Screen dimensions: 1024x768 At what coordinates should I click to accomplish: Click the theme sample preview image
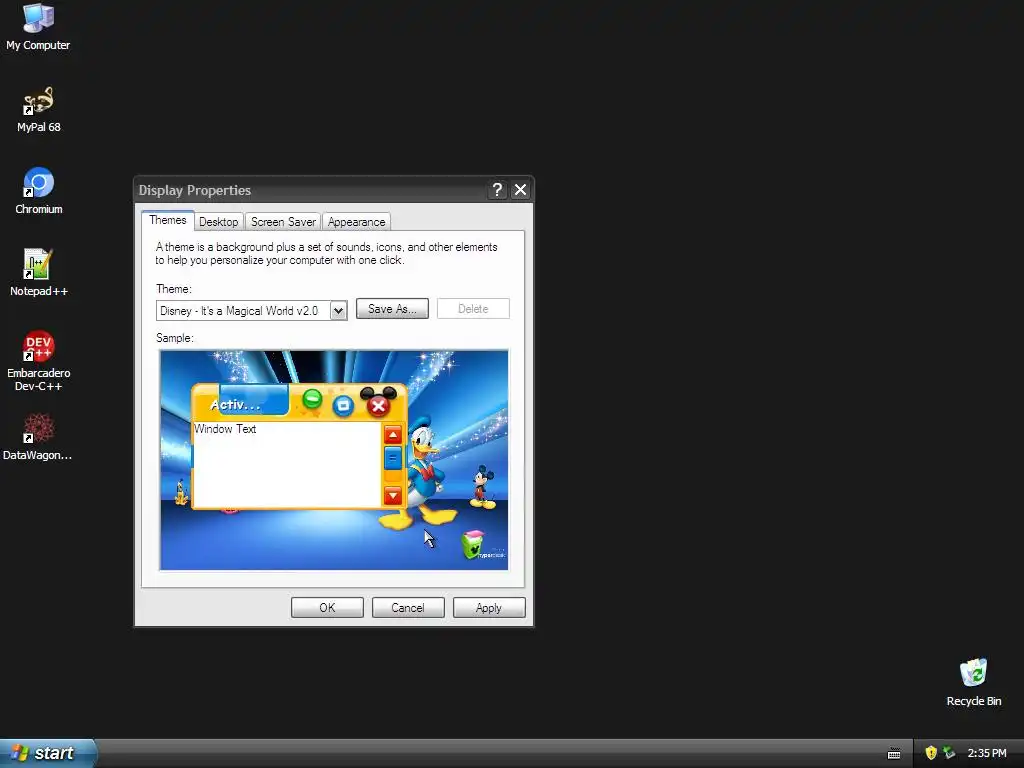tap(334, 460)
